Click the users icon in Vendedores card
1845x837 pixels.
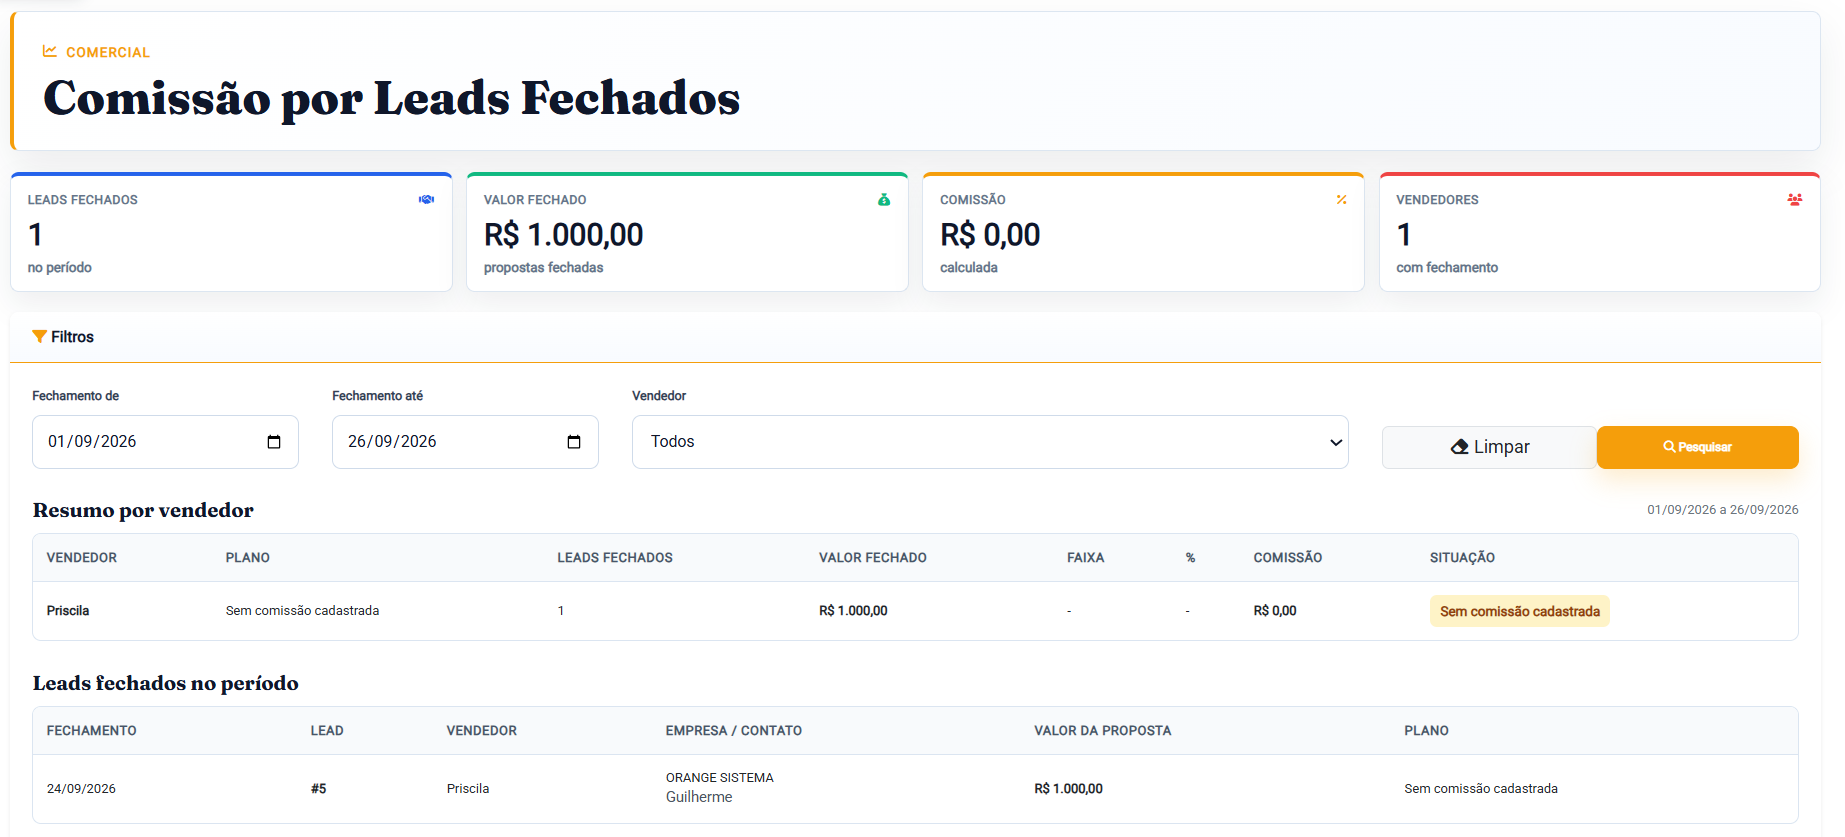(1795, 199)
